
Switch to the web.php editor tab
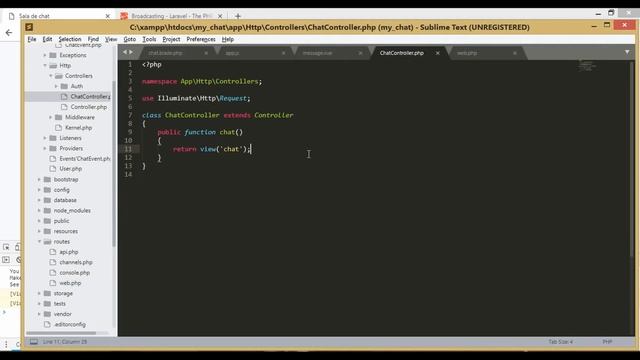467,53
